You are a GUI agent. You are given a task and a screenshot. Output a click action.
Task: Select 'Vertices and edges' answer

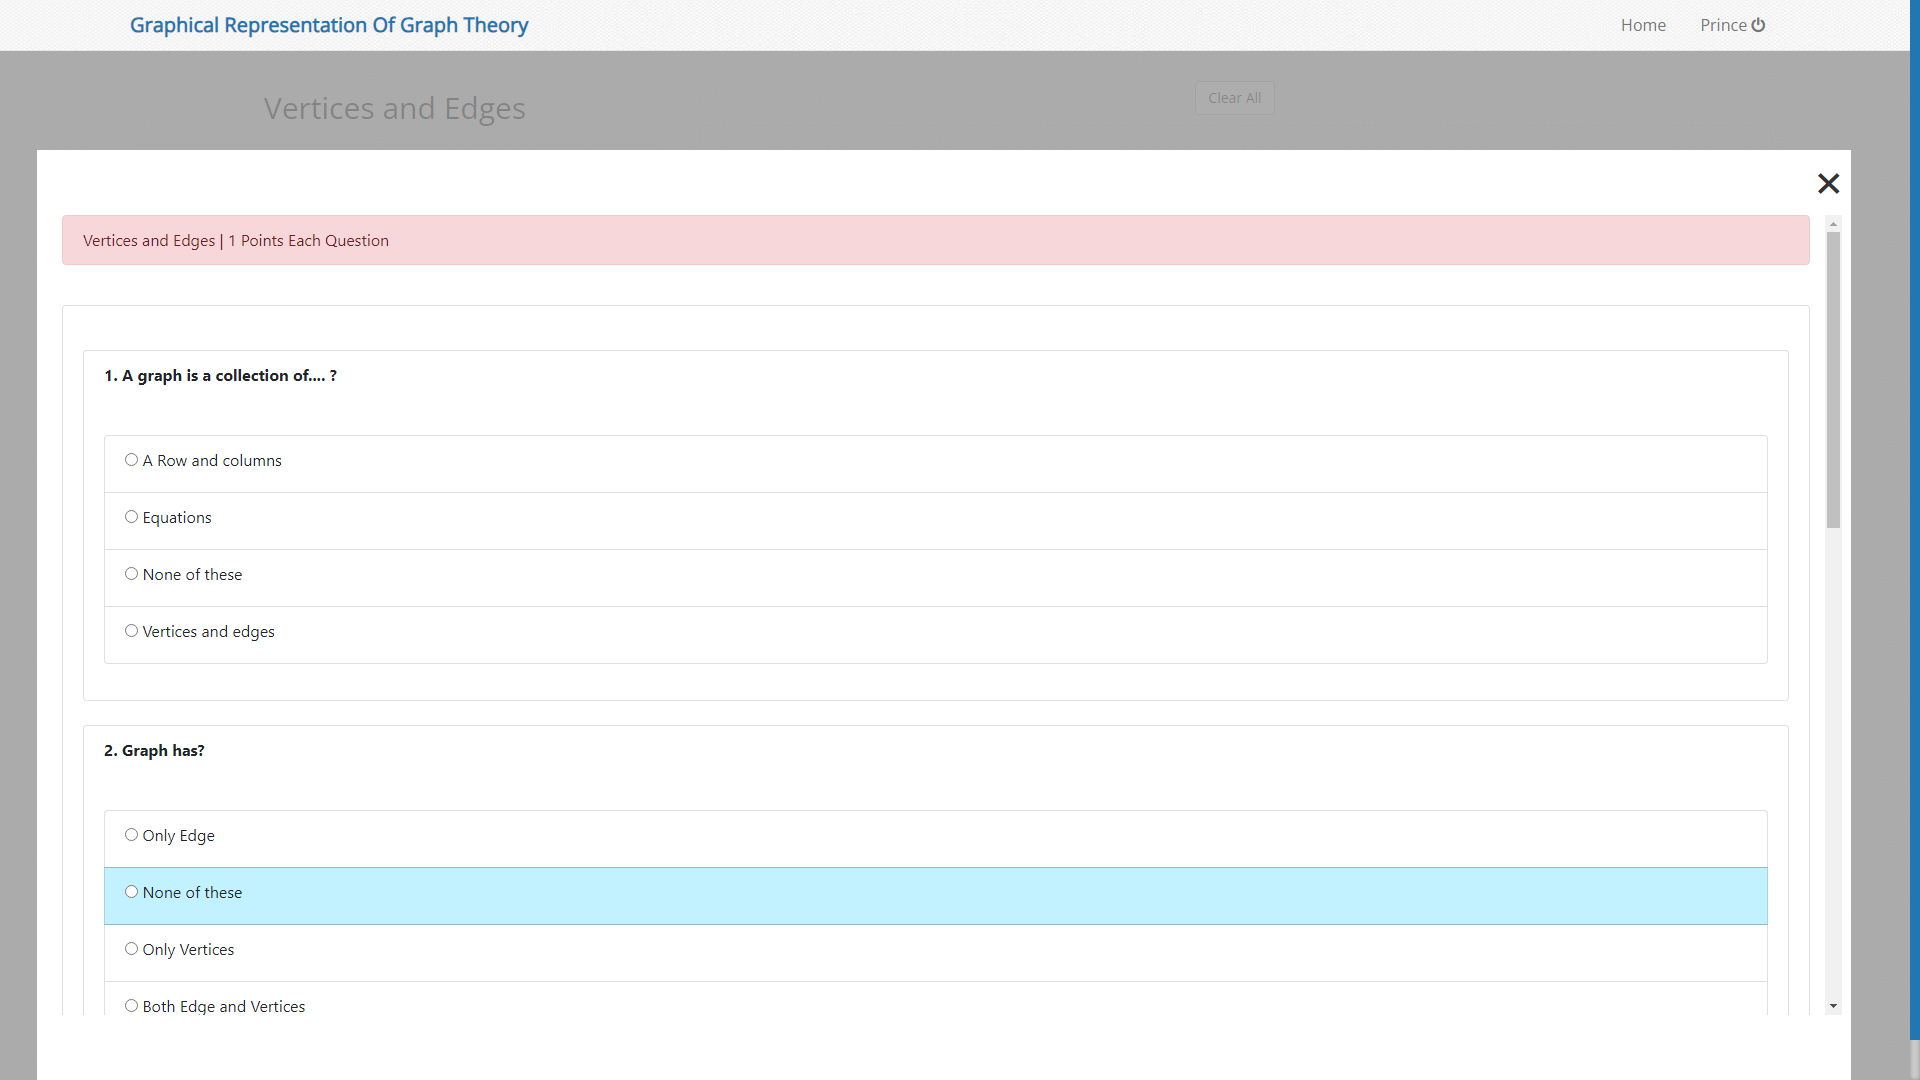click(x=131, y=631)
